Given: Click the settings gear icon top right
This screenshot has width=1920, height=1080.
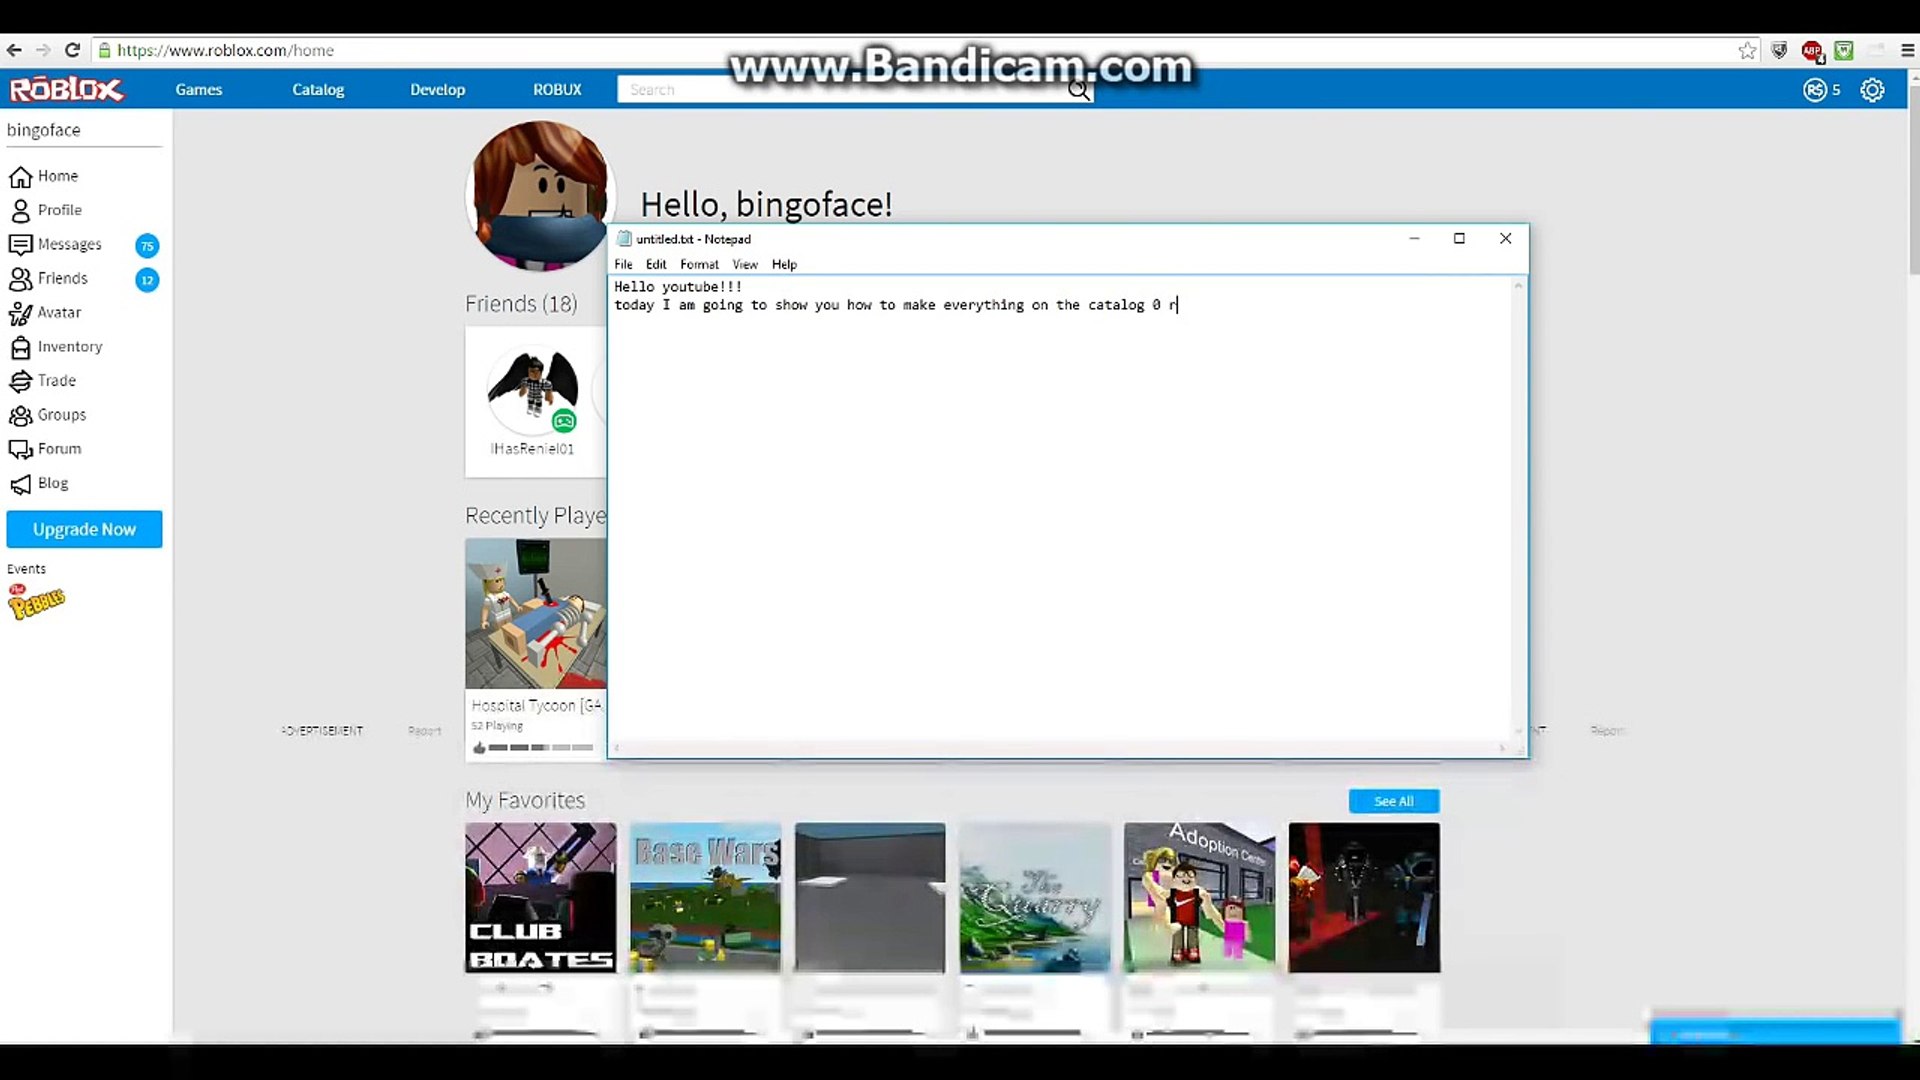Looking at the screenshot, I should (1873, 88).
